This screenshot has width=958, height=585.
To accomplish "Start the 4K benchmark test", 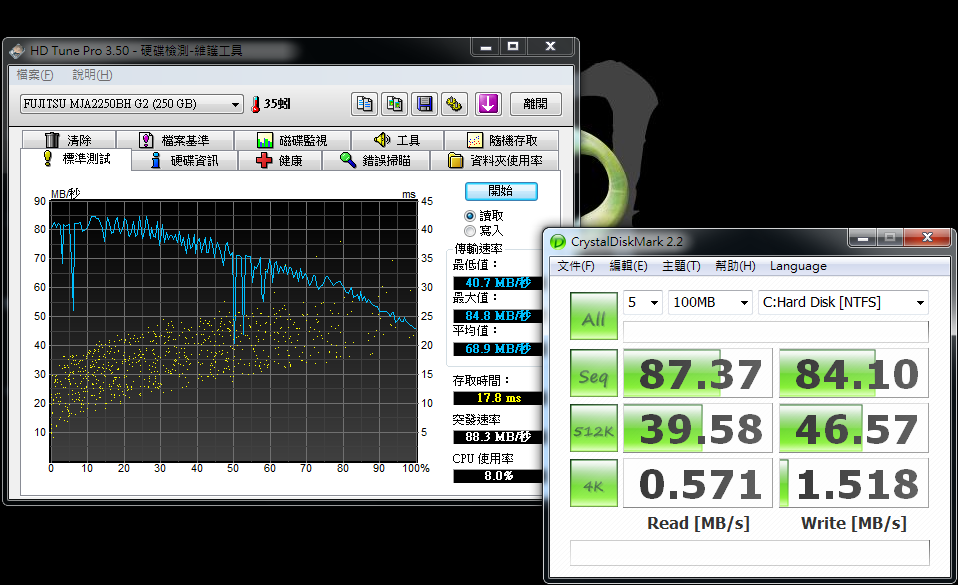I will [x=593, y=484].
